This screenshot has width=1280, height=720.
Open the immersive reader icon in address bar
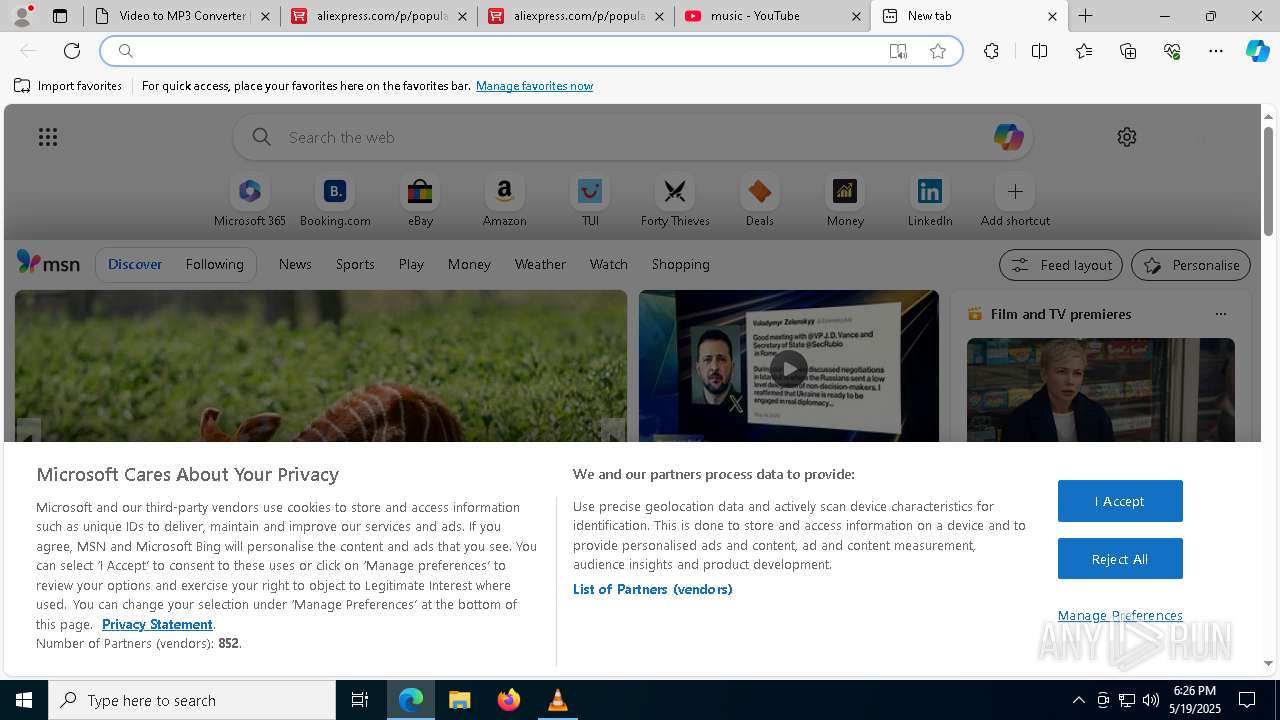tap(898, 51)
